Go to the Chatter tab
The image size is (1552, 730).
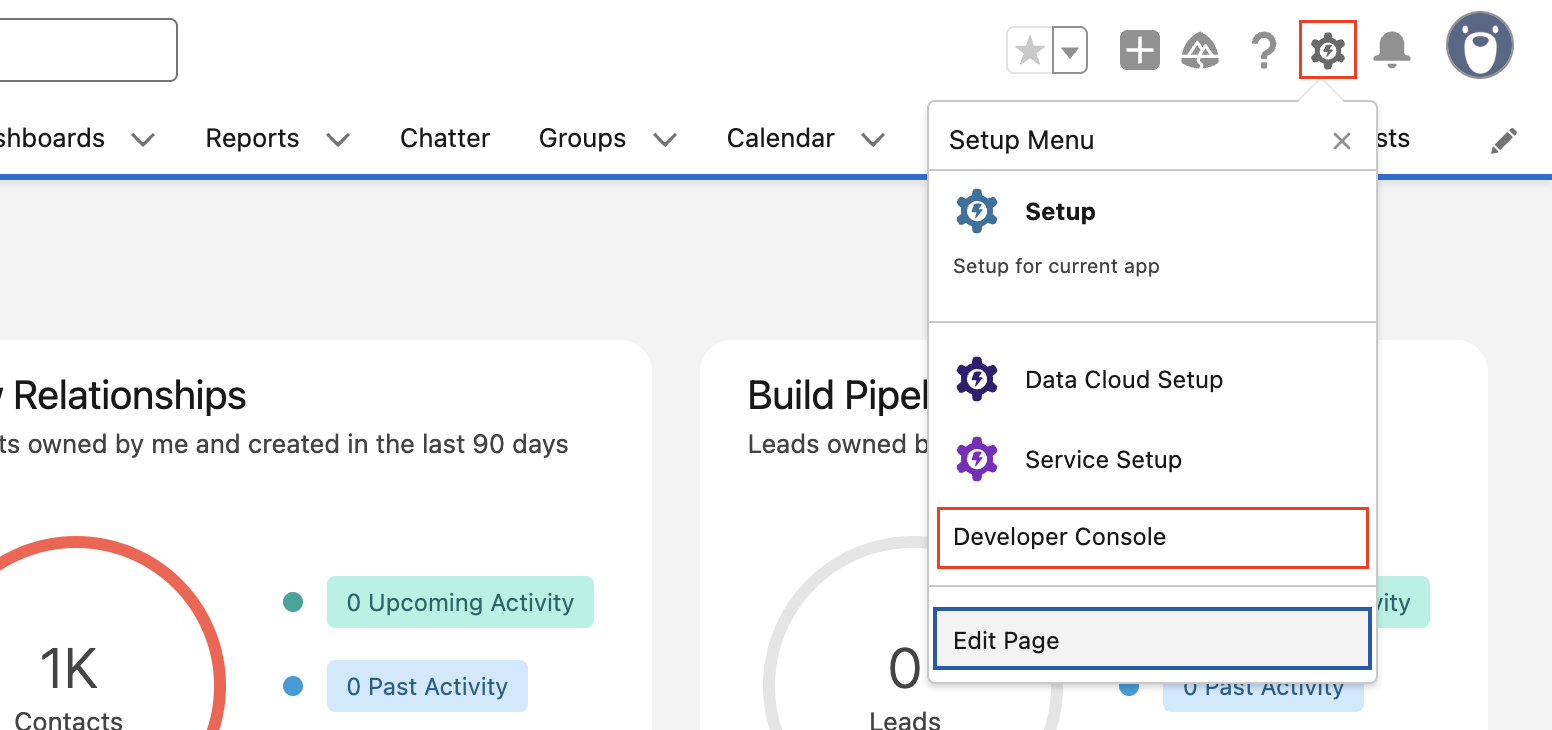point(445,138)
